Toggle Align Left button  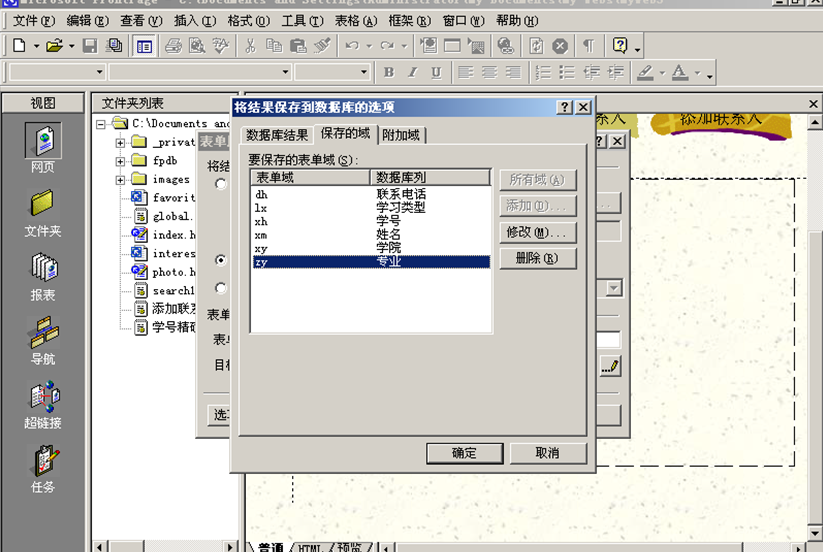pos(465,72)
